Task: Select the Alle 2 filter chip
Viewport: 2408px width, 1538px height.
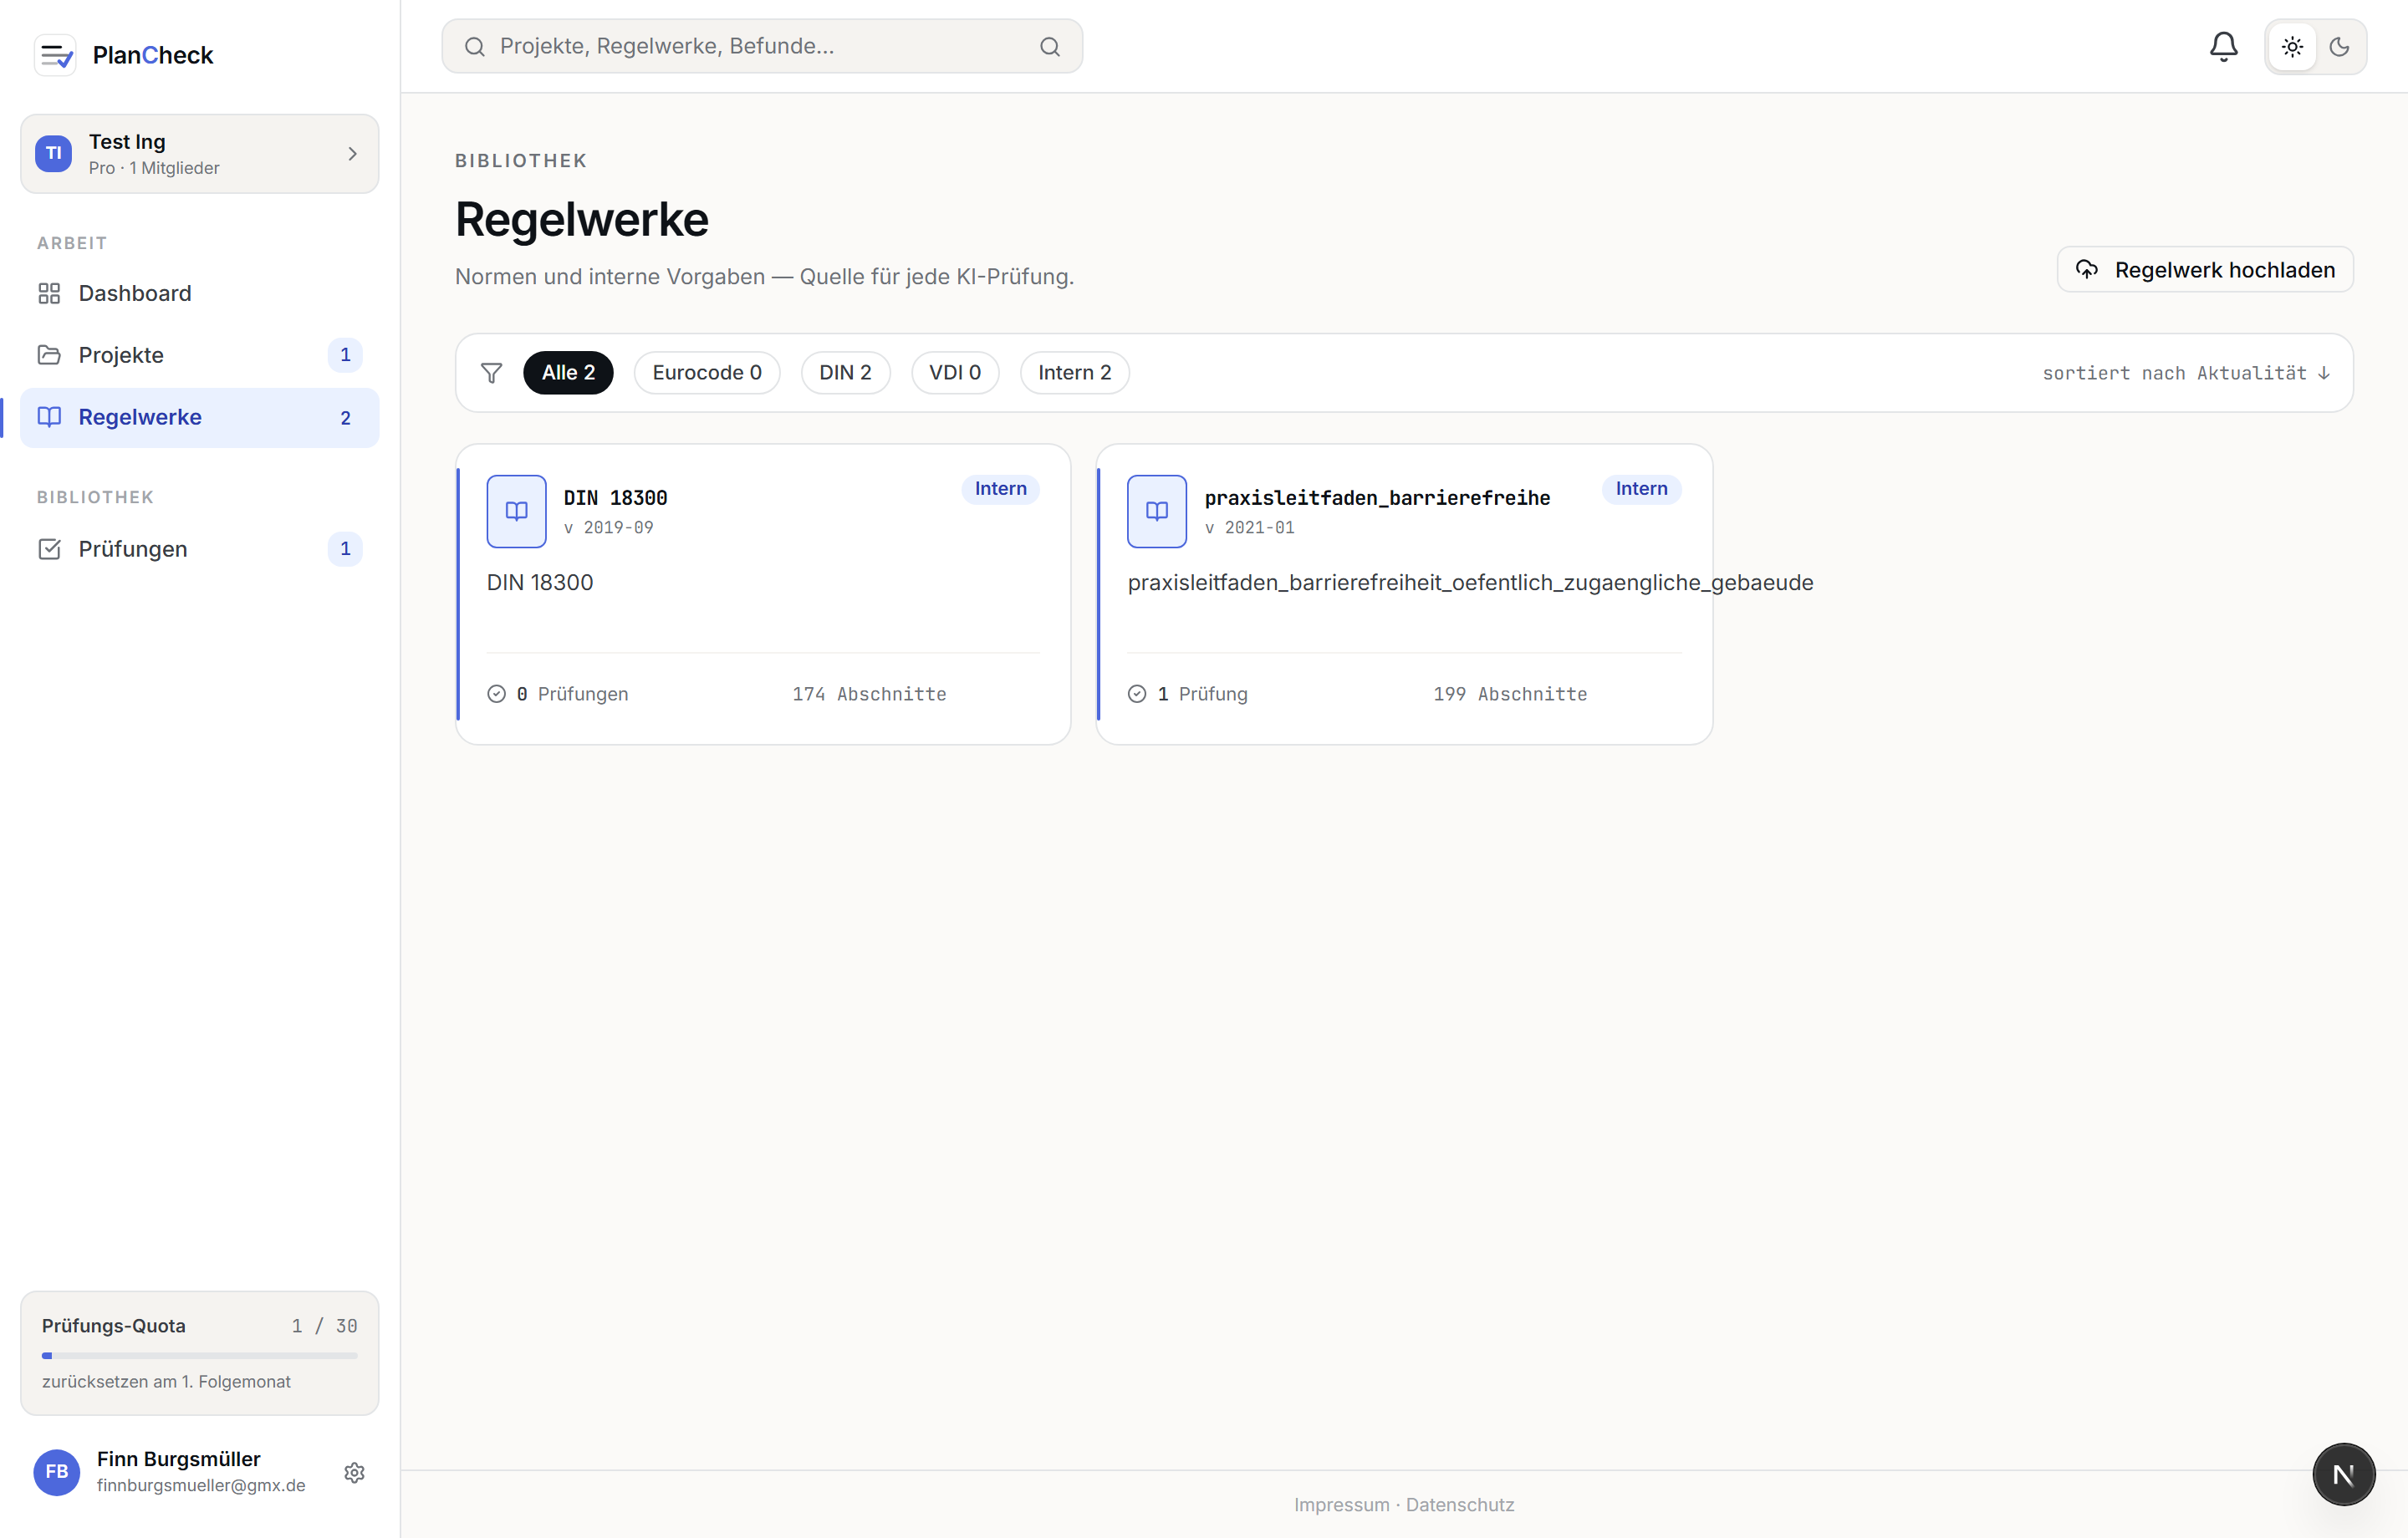Action: 568,373
